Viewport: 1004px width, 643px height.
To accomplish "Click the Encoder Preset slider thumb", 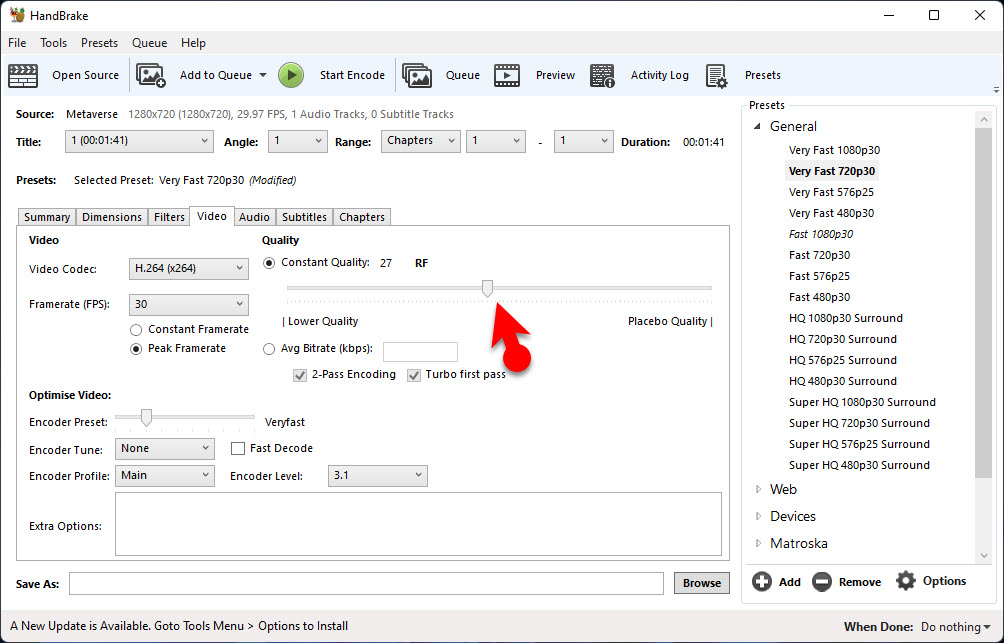I will coord(147,418).
